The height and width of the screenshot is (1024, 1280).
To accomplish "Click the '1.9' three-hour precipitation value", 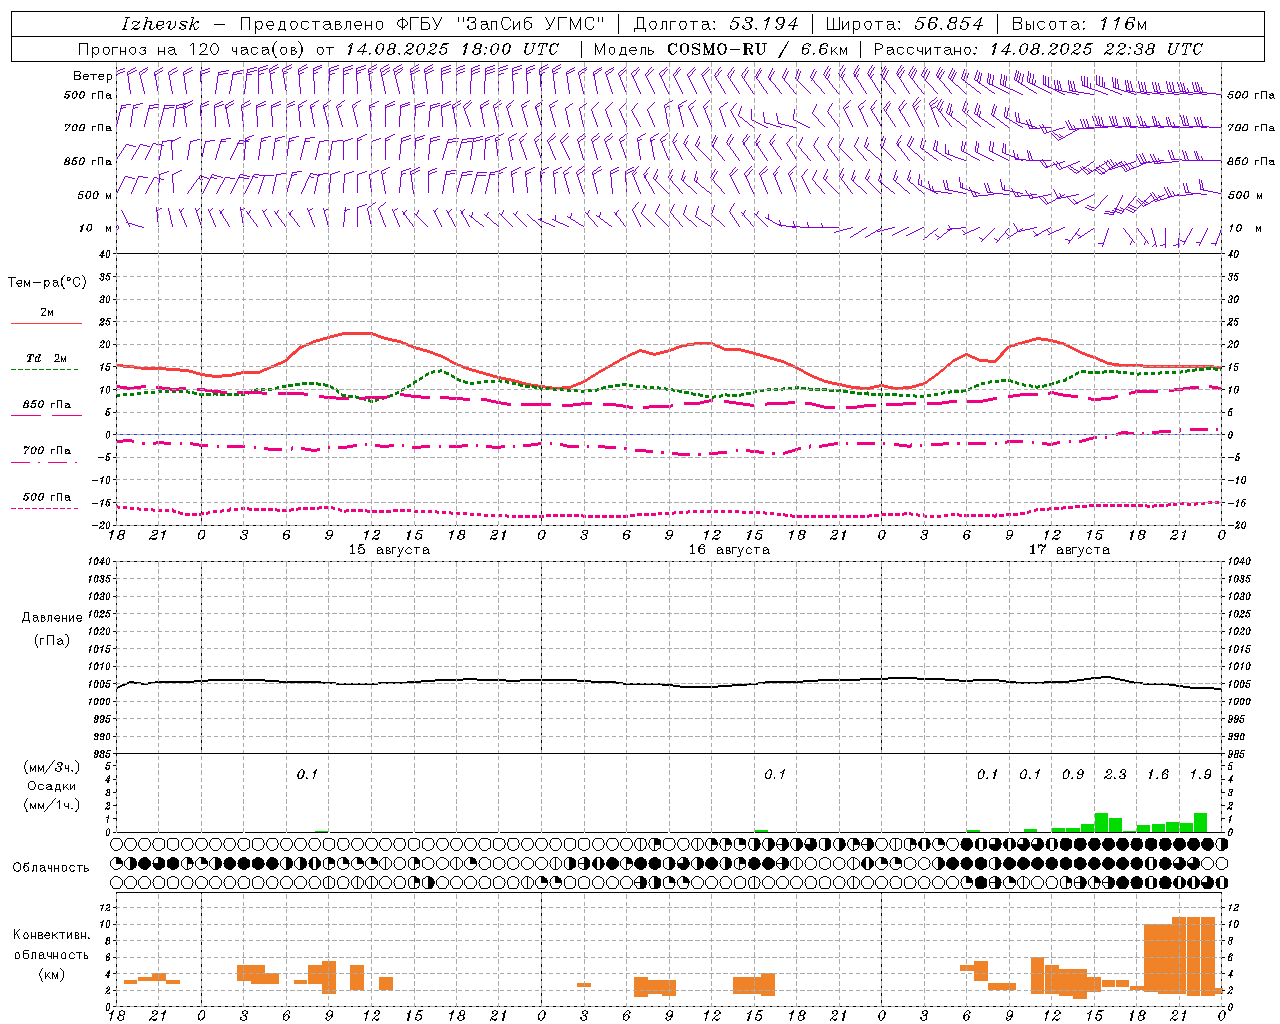I will 1200,774.
